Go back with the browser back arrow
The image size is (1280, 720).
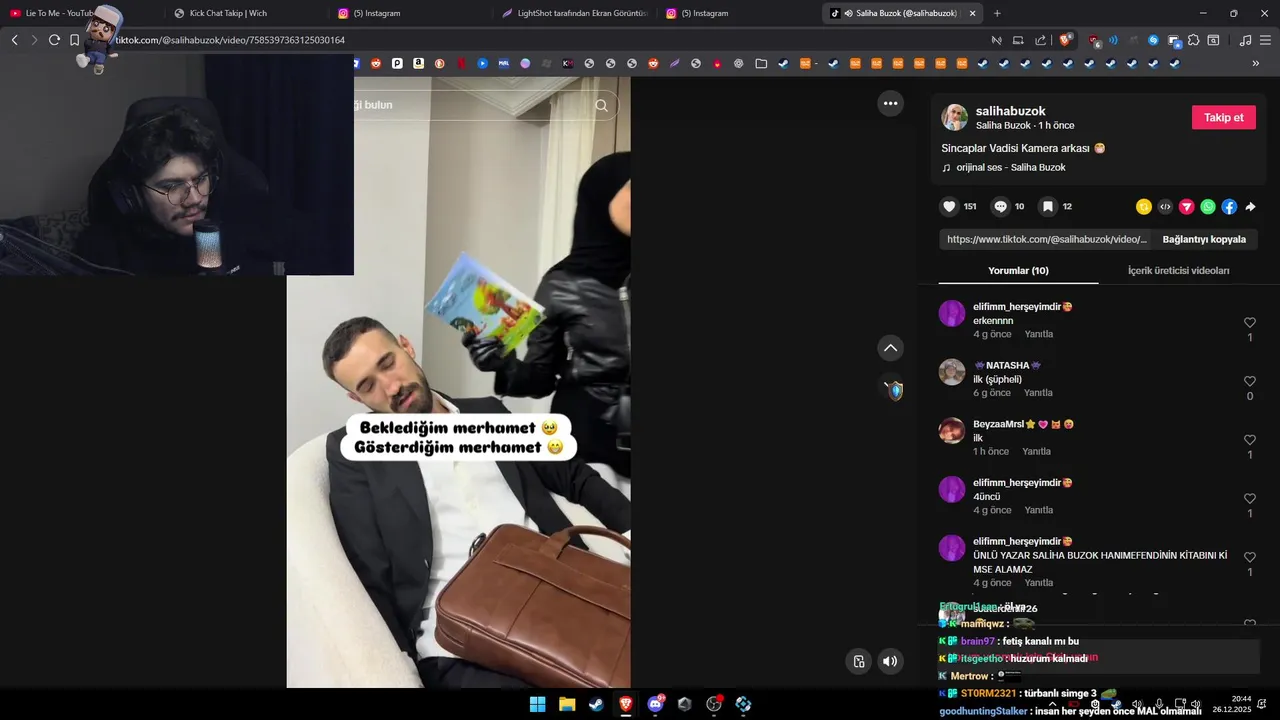(x=14, y=40)
